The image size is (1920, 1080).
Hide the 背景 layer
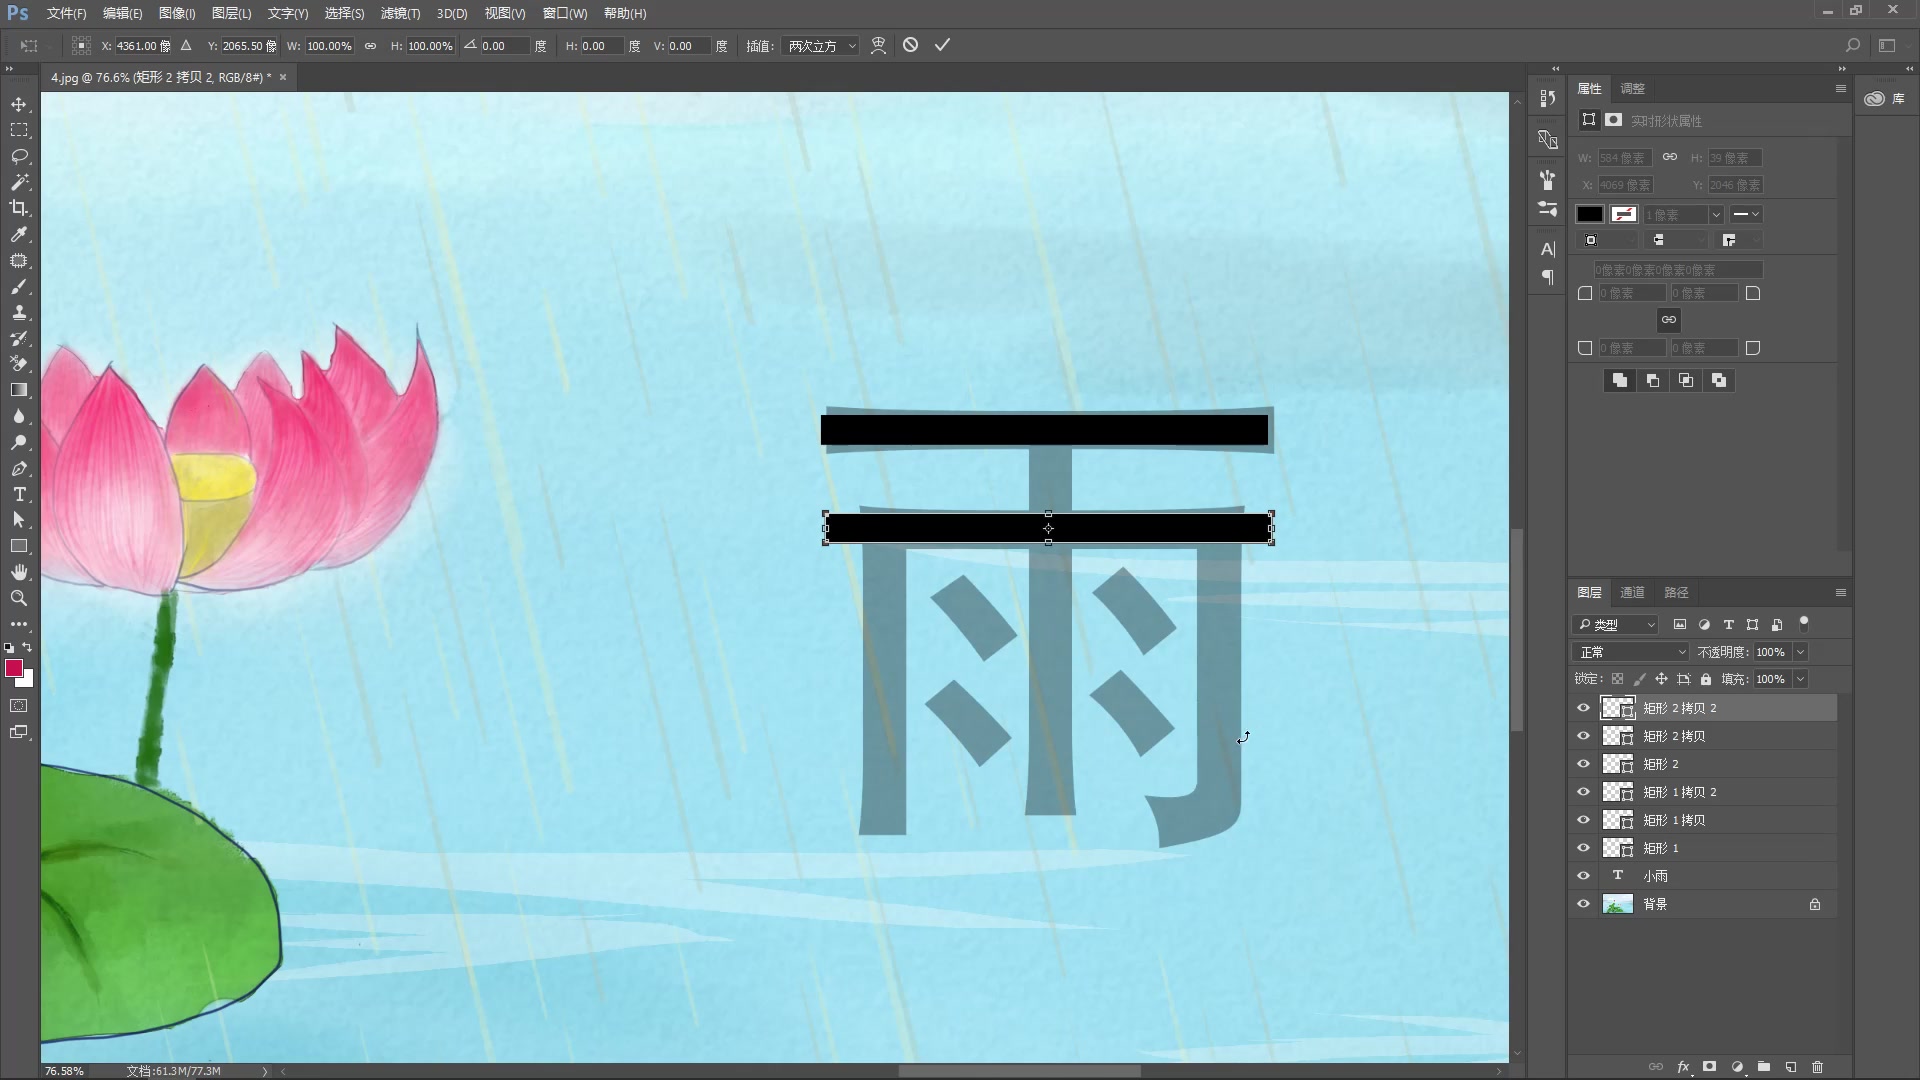(1583, 904)
